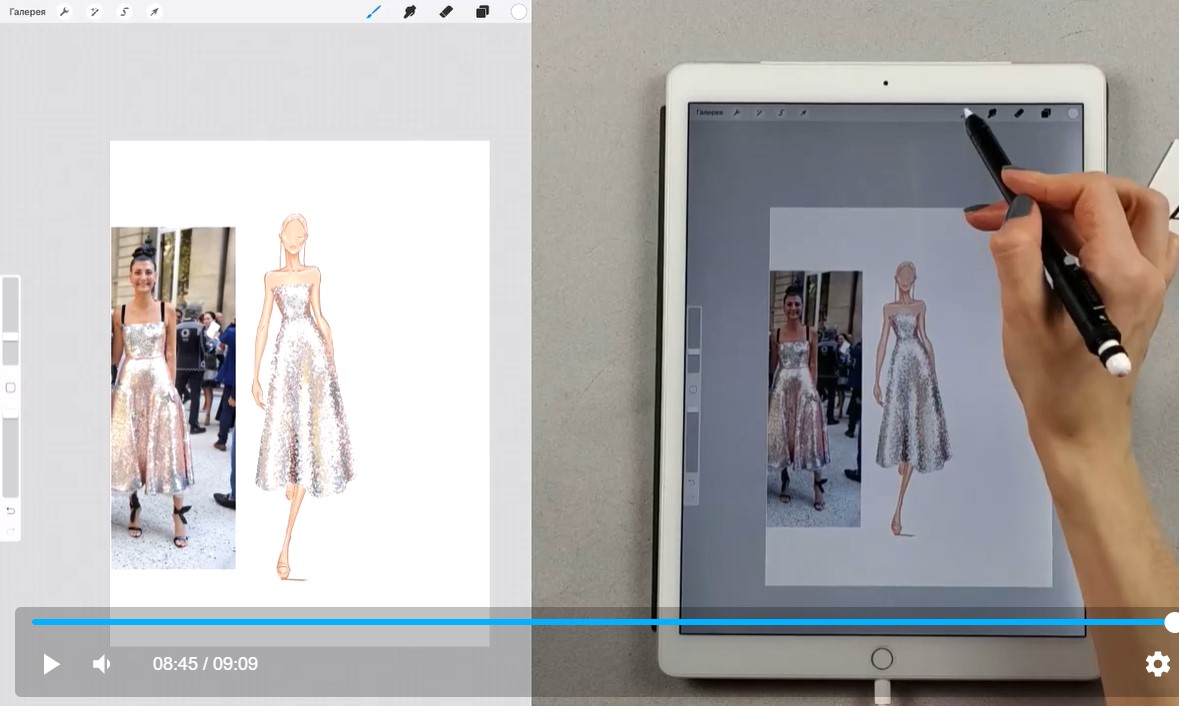Undo the last stroke using sidebar arrow
The width and height of the screenshot is (1179, 706).
11,511
